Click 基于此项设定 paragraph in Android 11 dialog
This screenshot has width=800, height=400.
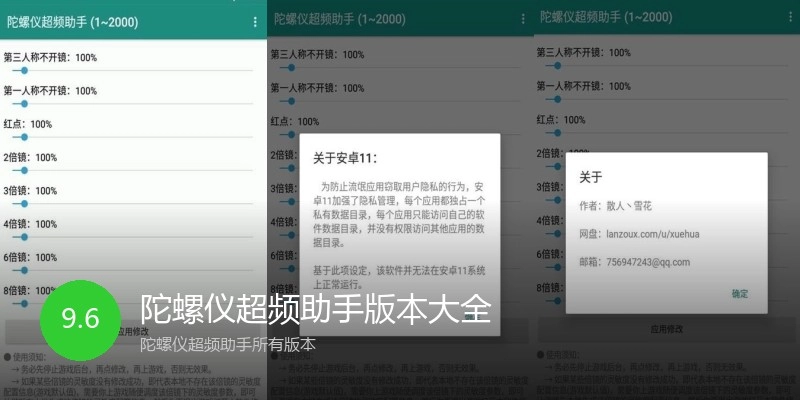coord(399,277)
